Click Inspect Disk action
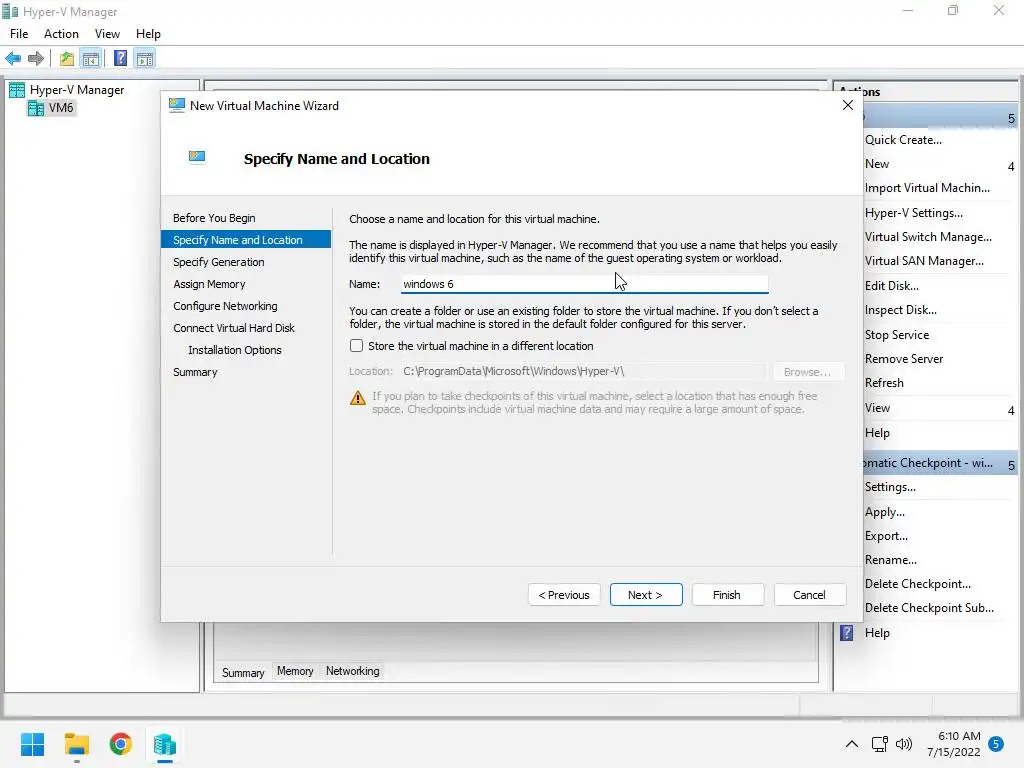Viewport: 1024px width, 768px height. (901, 310)
